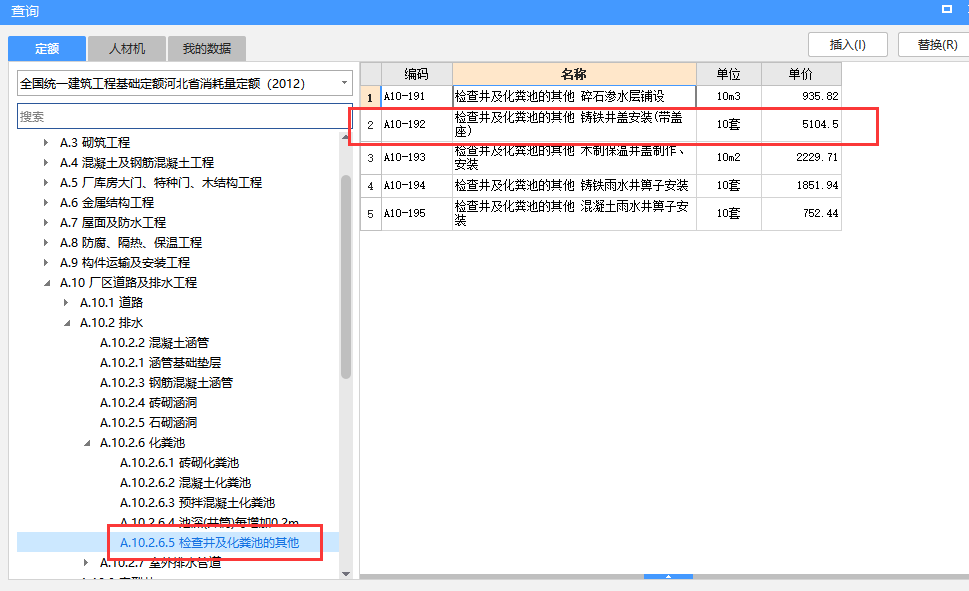Viewport: 969px width, 591px height.
Task: Open the 我的数据 tab
Action: (206, 48)
